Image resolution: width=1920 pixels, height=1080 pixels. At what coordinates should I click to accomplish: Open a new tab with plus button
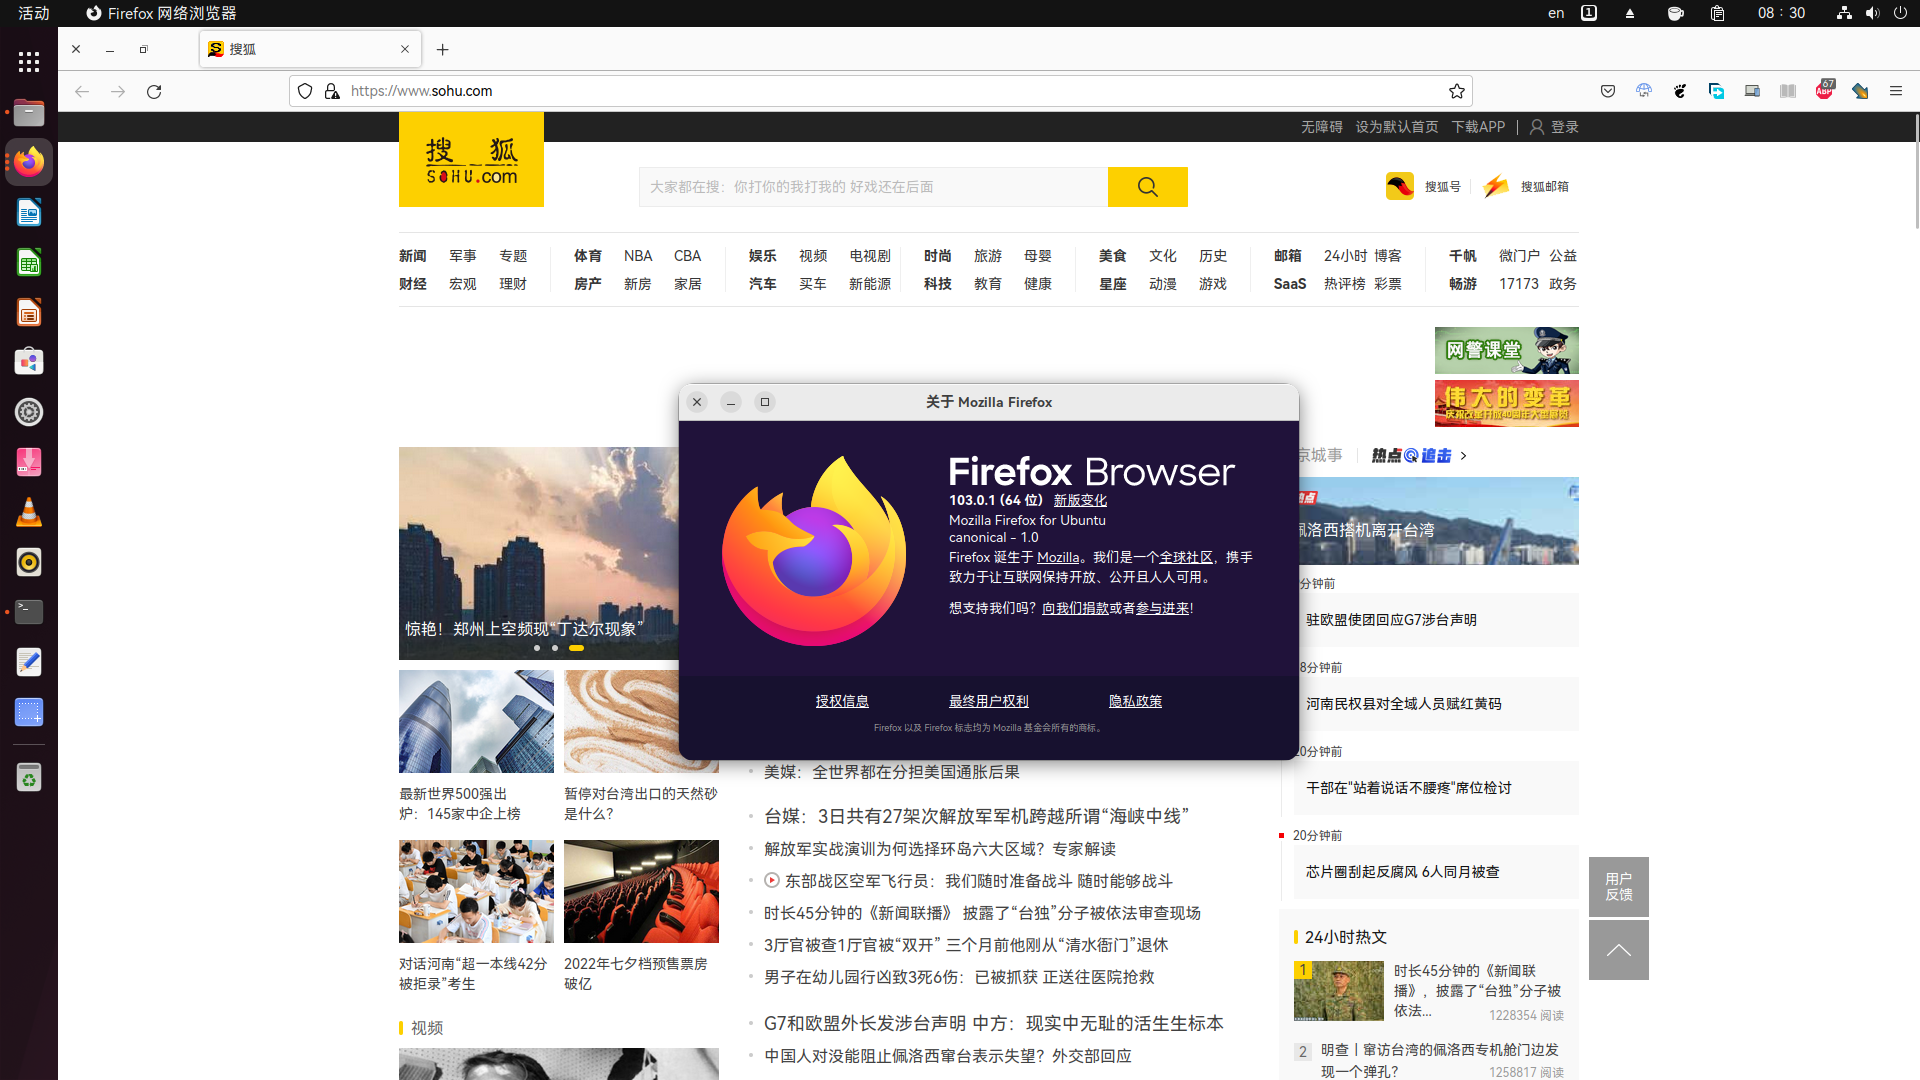click(443, 49)
